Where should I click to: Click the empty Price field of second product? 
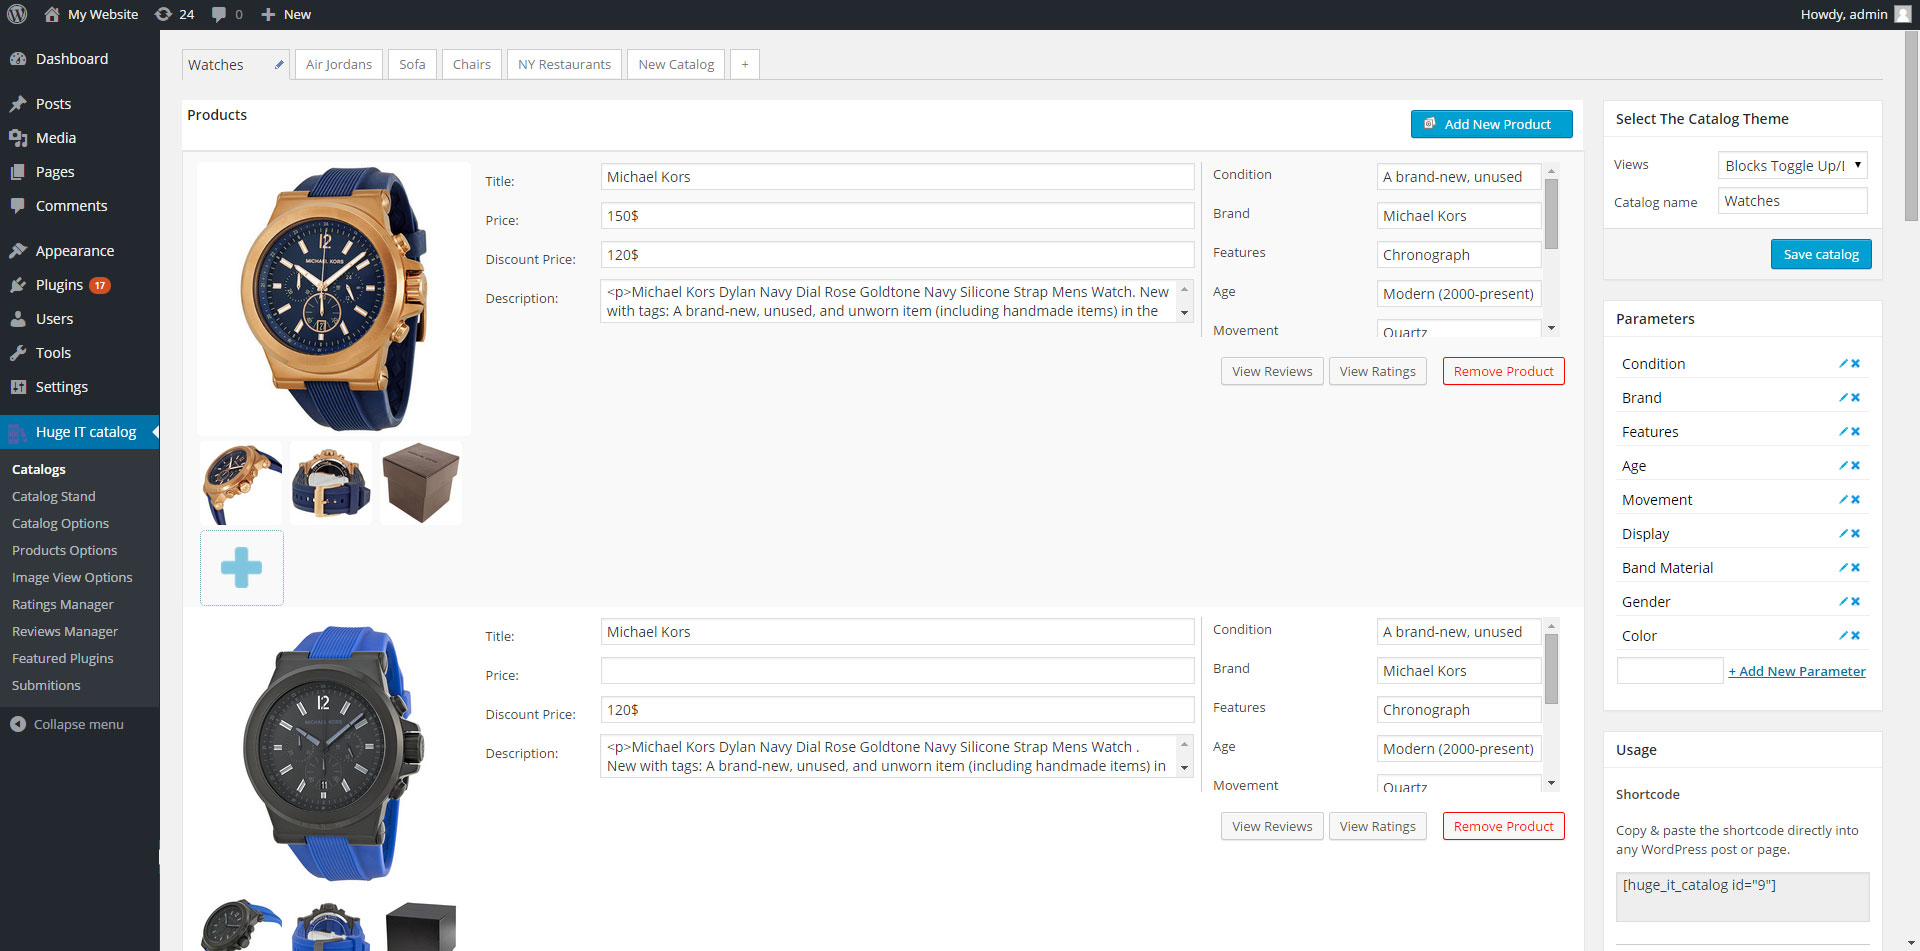[897, 671]
